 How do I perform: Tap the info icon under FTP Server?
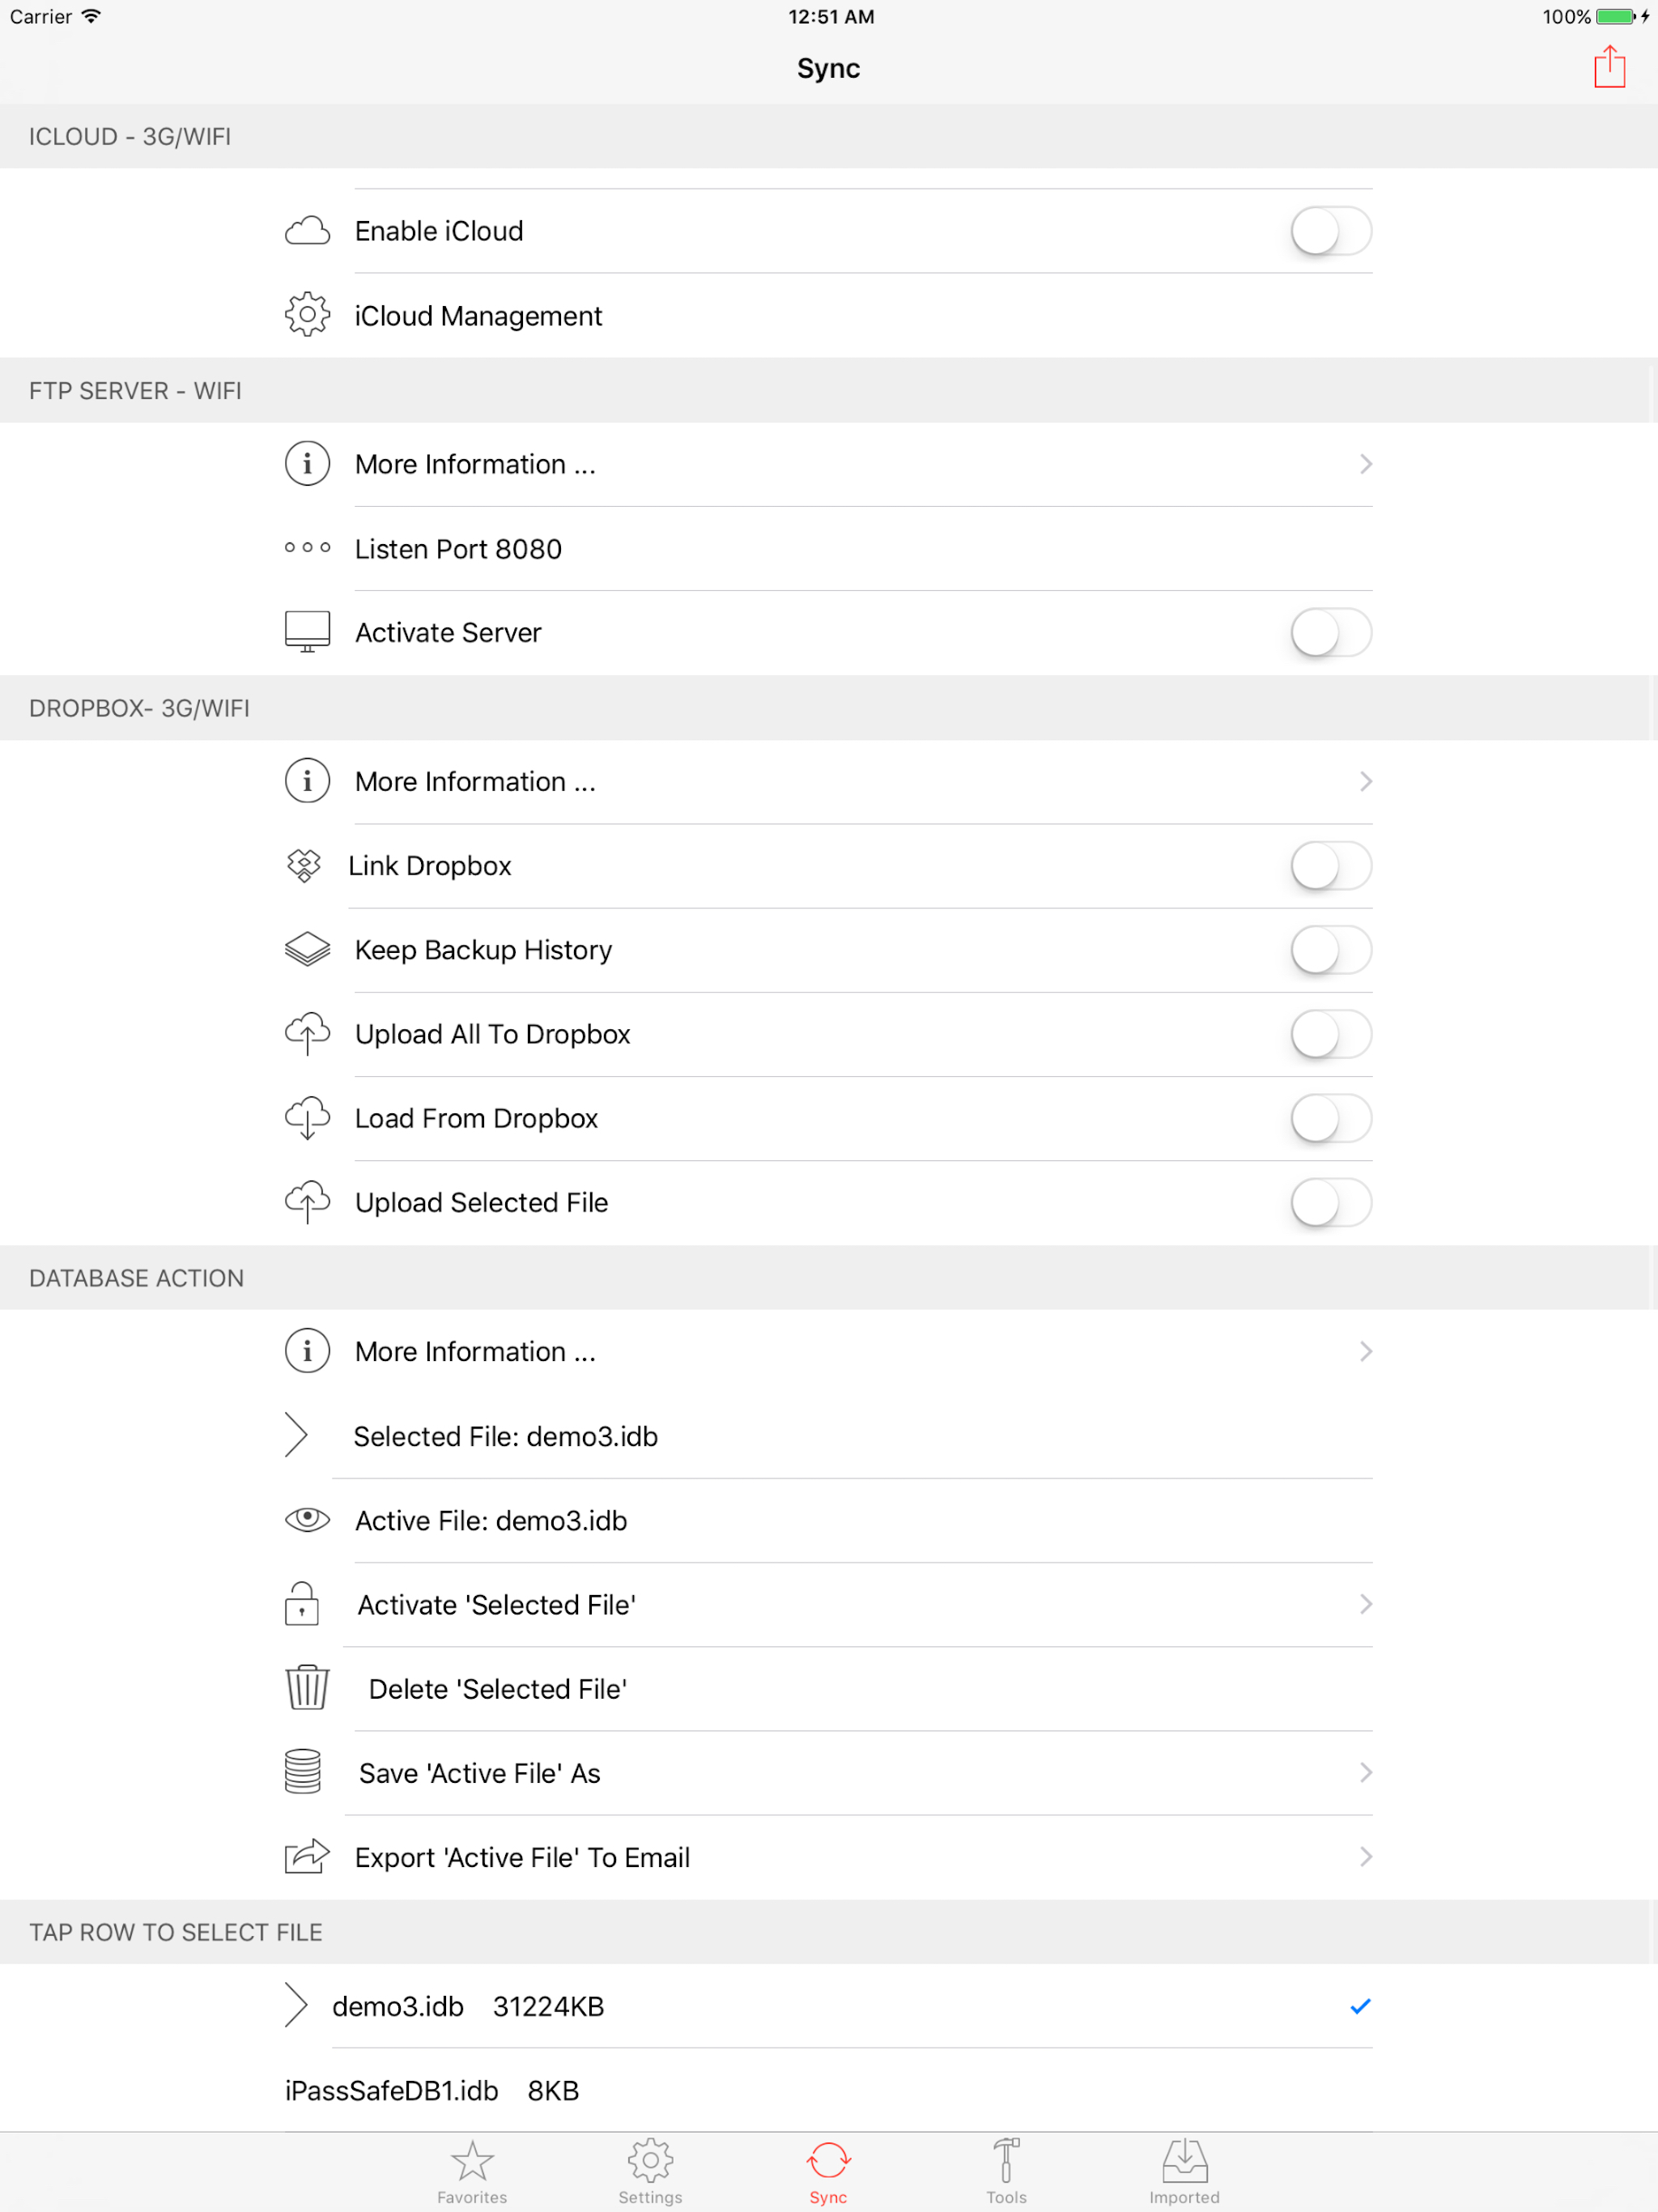pos(307,464)
